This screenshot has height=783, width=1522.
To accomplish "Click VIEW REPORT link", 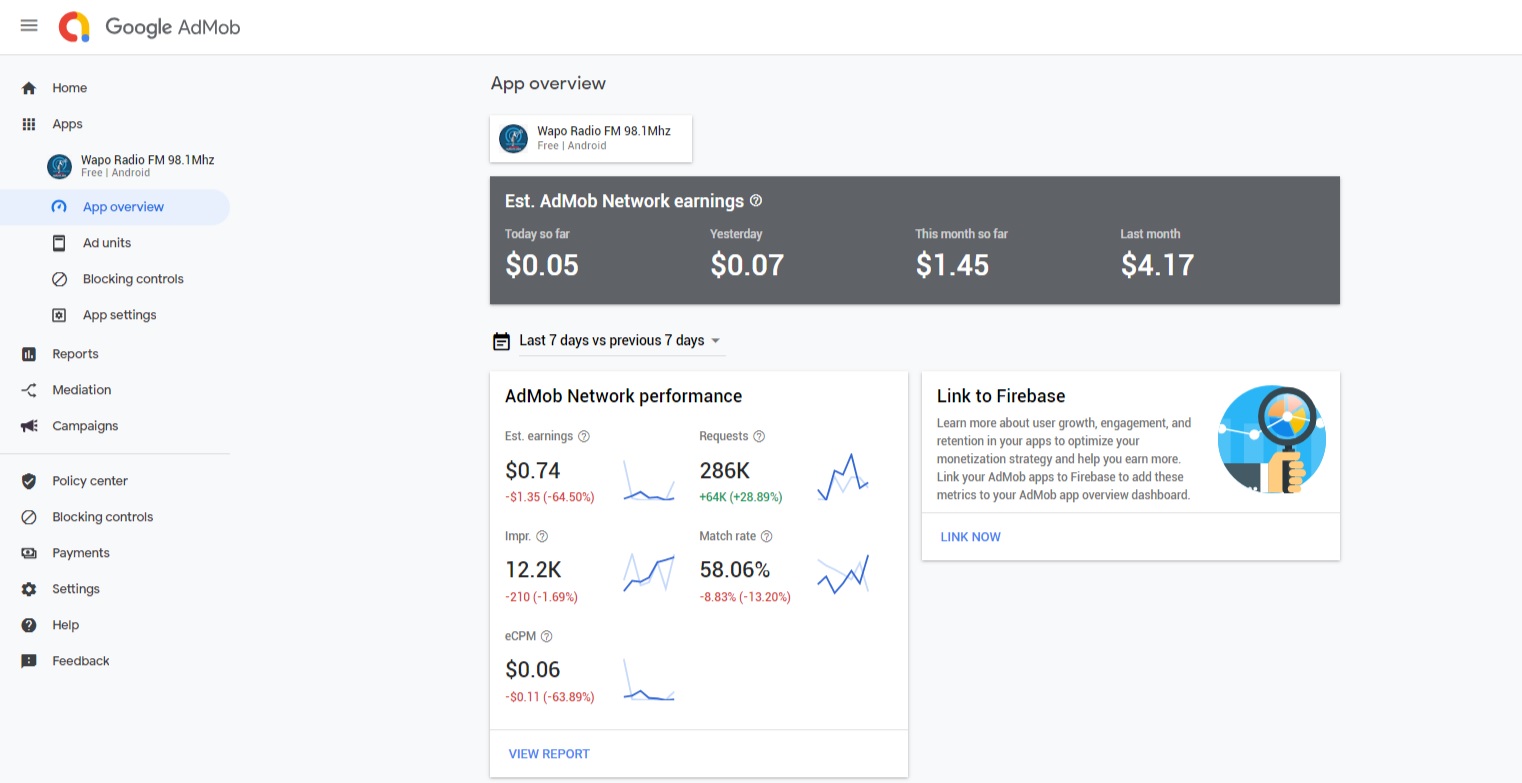I will (549, 754).
